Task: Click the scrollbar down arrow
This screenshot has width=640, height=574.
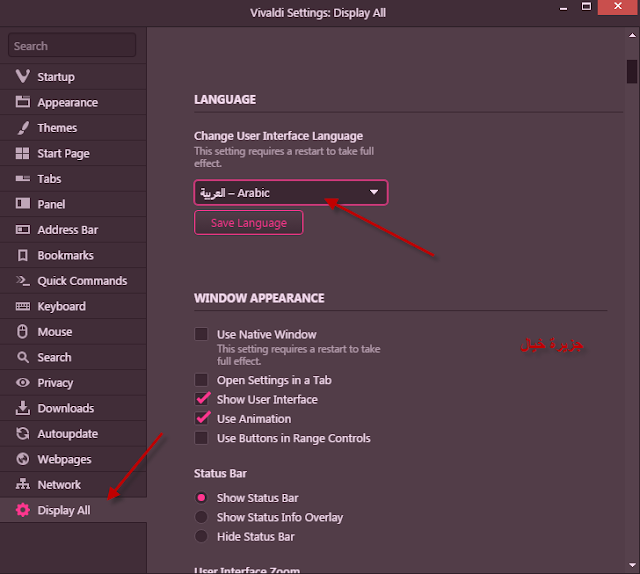Action: click(x=632, y=565)
